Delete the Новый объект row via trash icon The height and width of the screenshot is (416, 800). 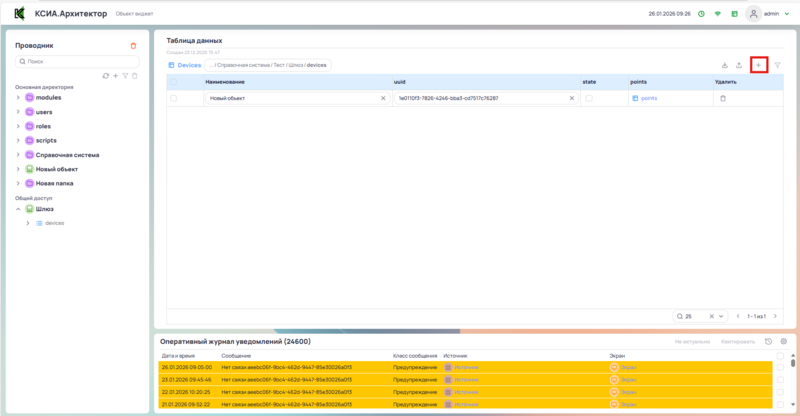(723, 99)
